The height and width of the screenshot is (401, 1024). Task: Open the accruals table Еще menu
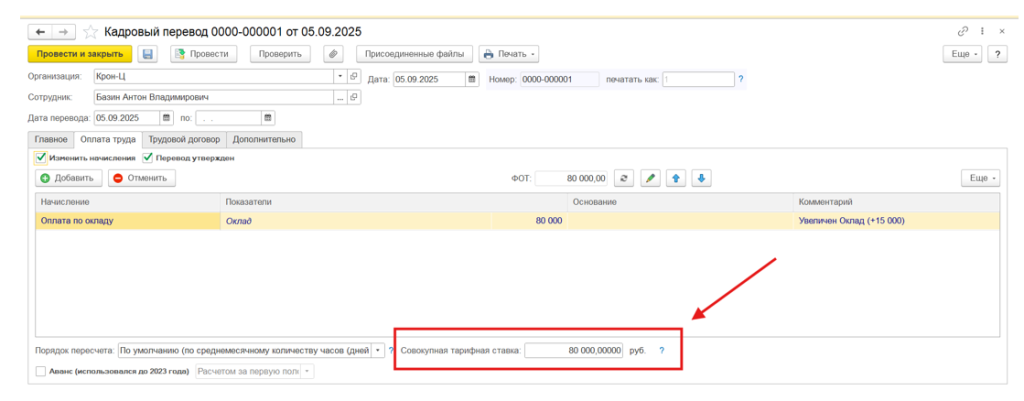(x=980, y=178)
